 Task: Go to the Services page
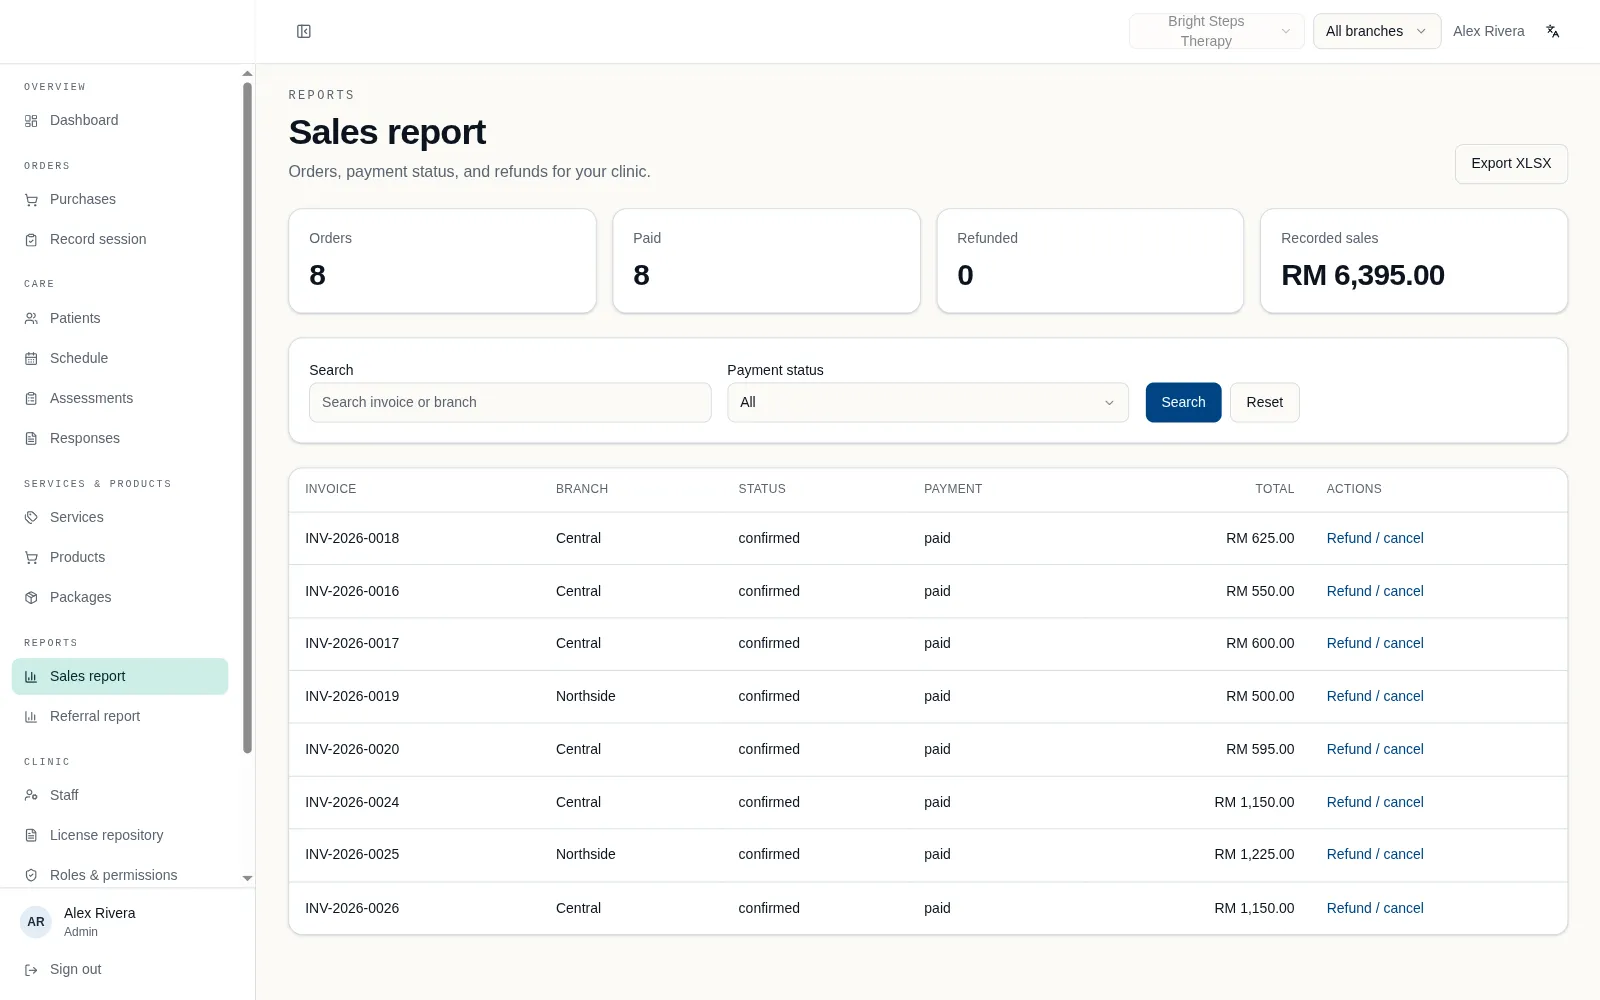click(120, 517)
